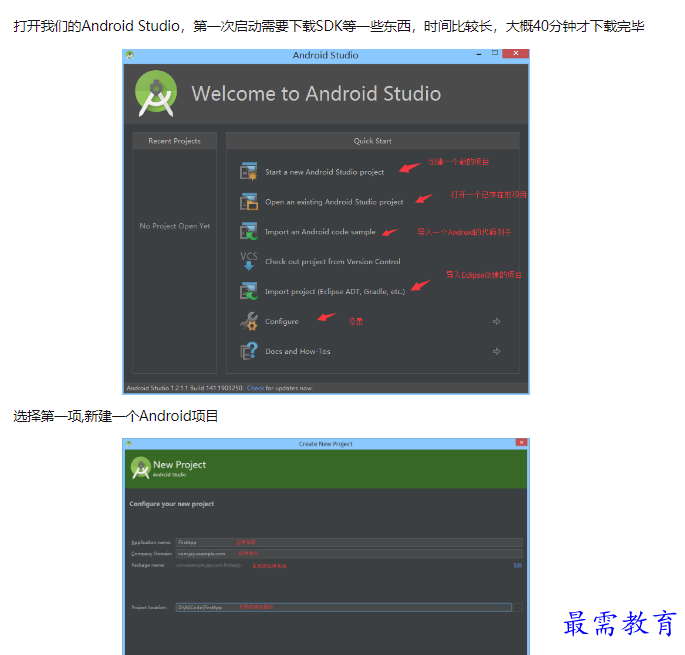Viewport: 685px width, 655px height.
Task: Click the Package name value text
Action: click(x=208, y=565)
